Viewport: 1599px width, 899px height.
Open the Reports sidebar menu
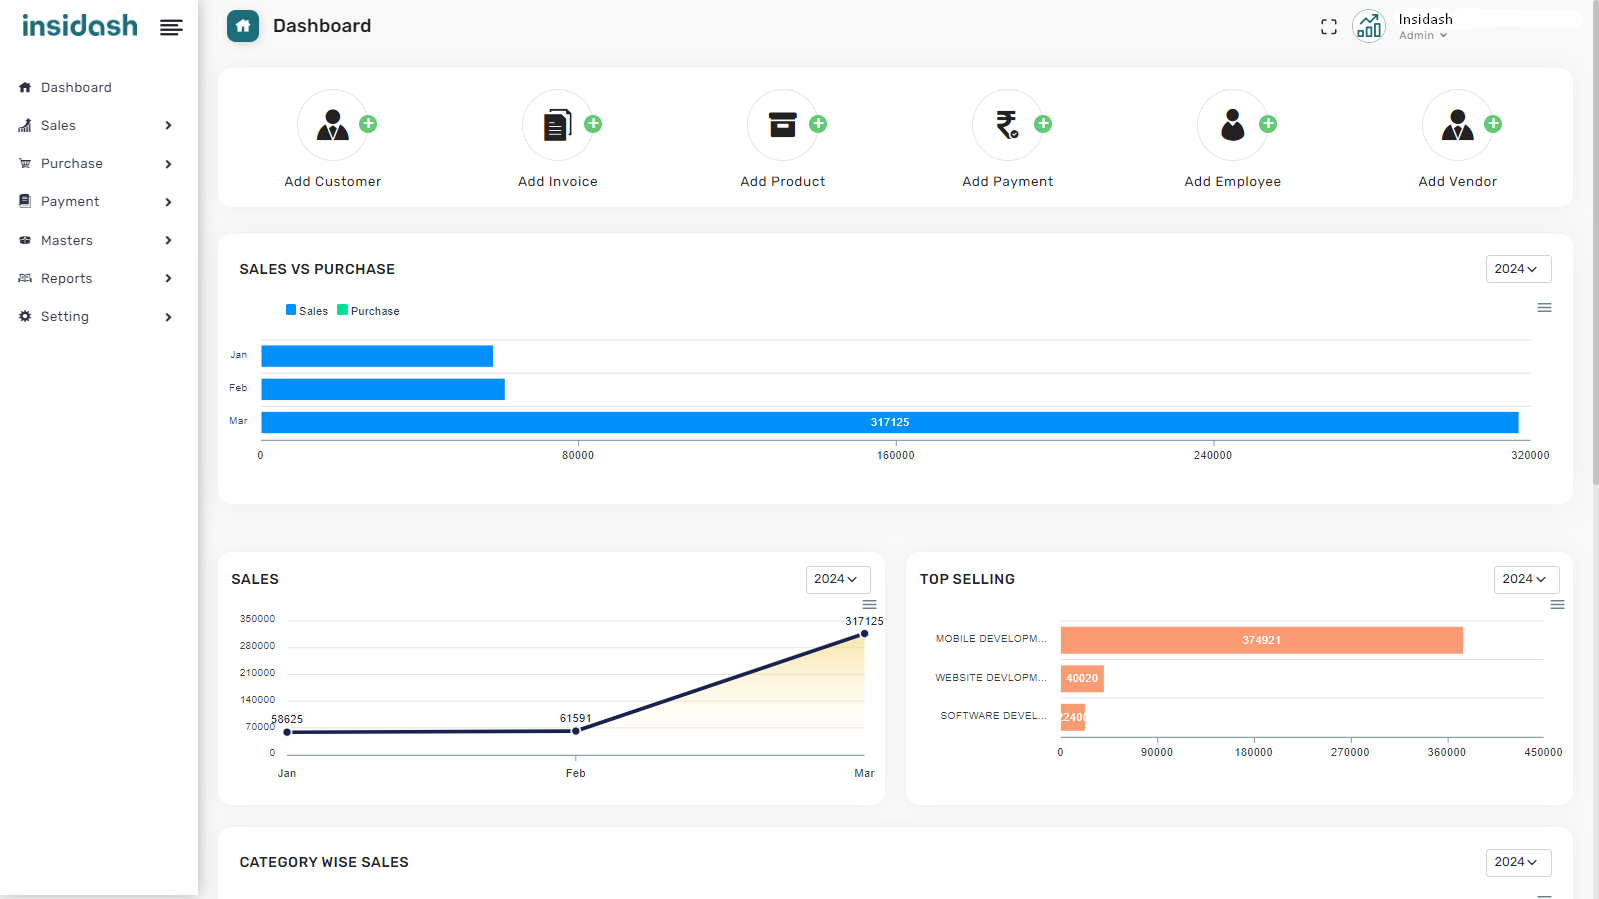point(66,278)
